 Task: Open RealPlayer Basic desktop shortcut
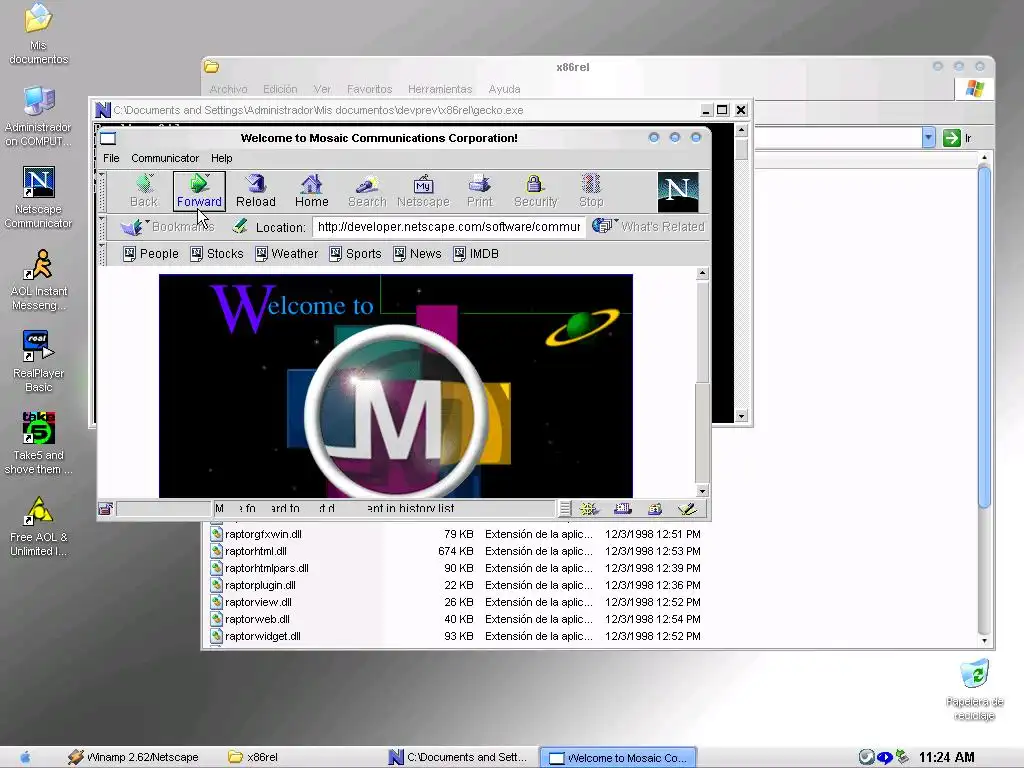tap(39, 361)
